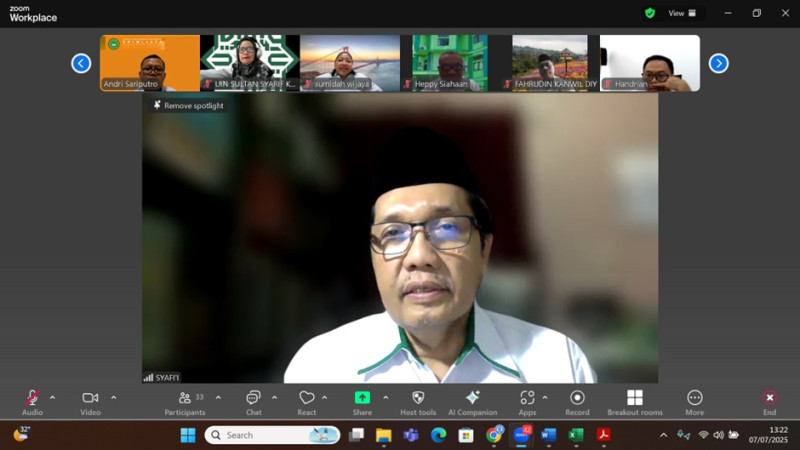Expand audio options caret beside Audio

(52, 397)
